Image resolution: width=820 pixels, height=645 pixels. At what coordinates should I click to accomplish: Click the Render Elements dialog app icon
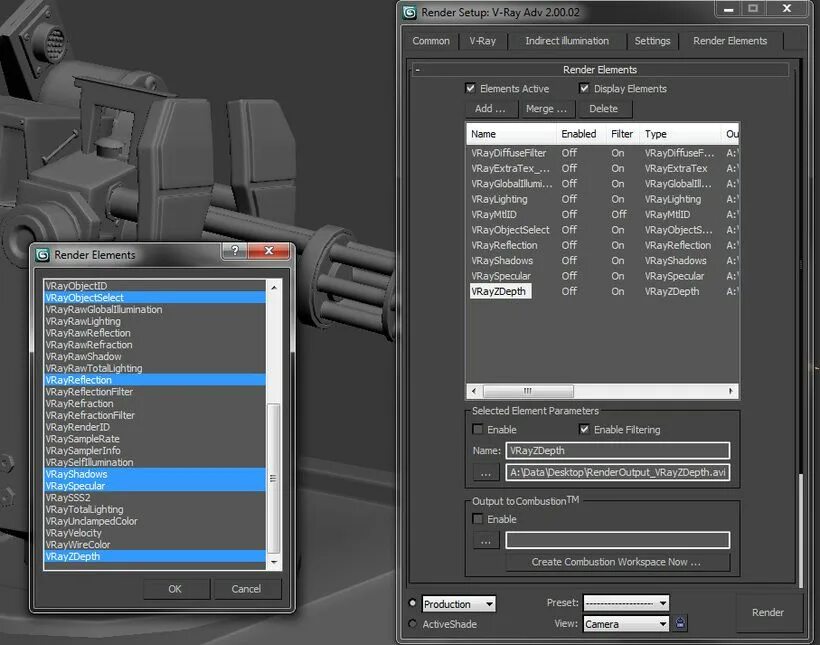pyautogui.click(x=42, y=255)
